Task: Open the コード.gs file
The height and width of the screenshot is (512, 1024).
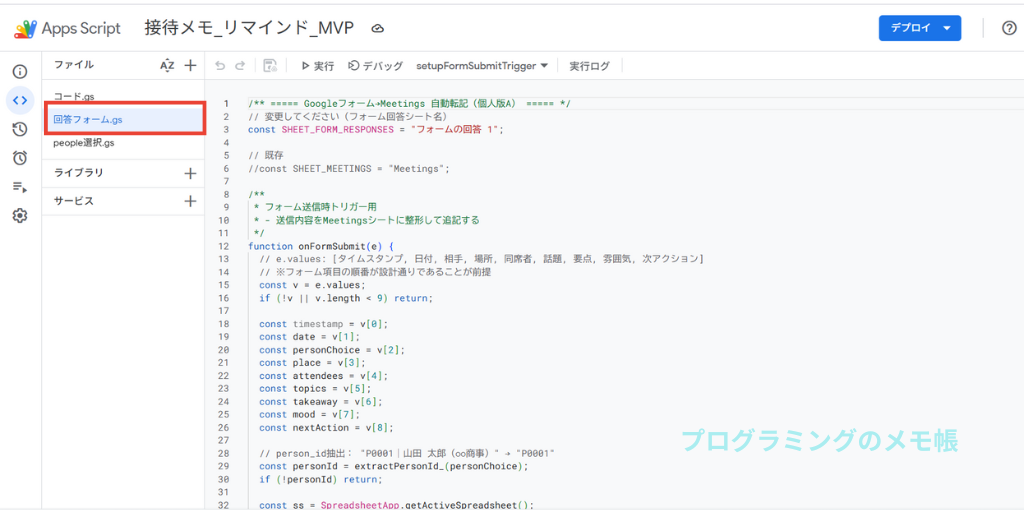Action: pyautogui.click(x=74, y=97)
